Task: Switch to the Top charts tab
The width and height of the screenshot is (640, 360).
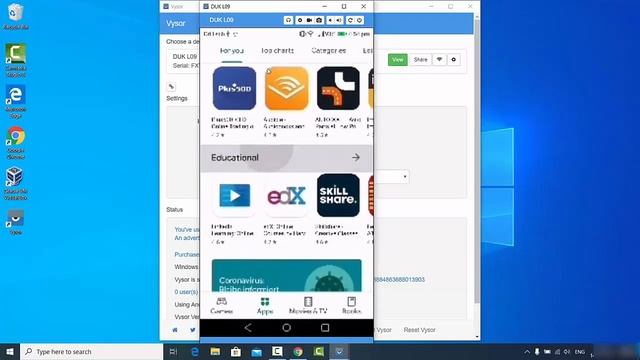Action: click(x=278, y=51)
